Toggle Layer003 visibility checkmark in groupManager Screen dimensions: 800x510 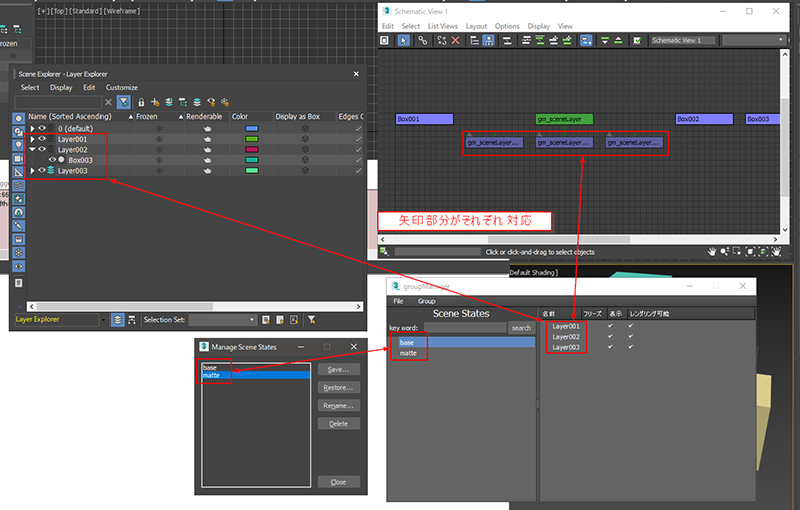pyautogui.click(x=610, y=347)
